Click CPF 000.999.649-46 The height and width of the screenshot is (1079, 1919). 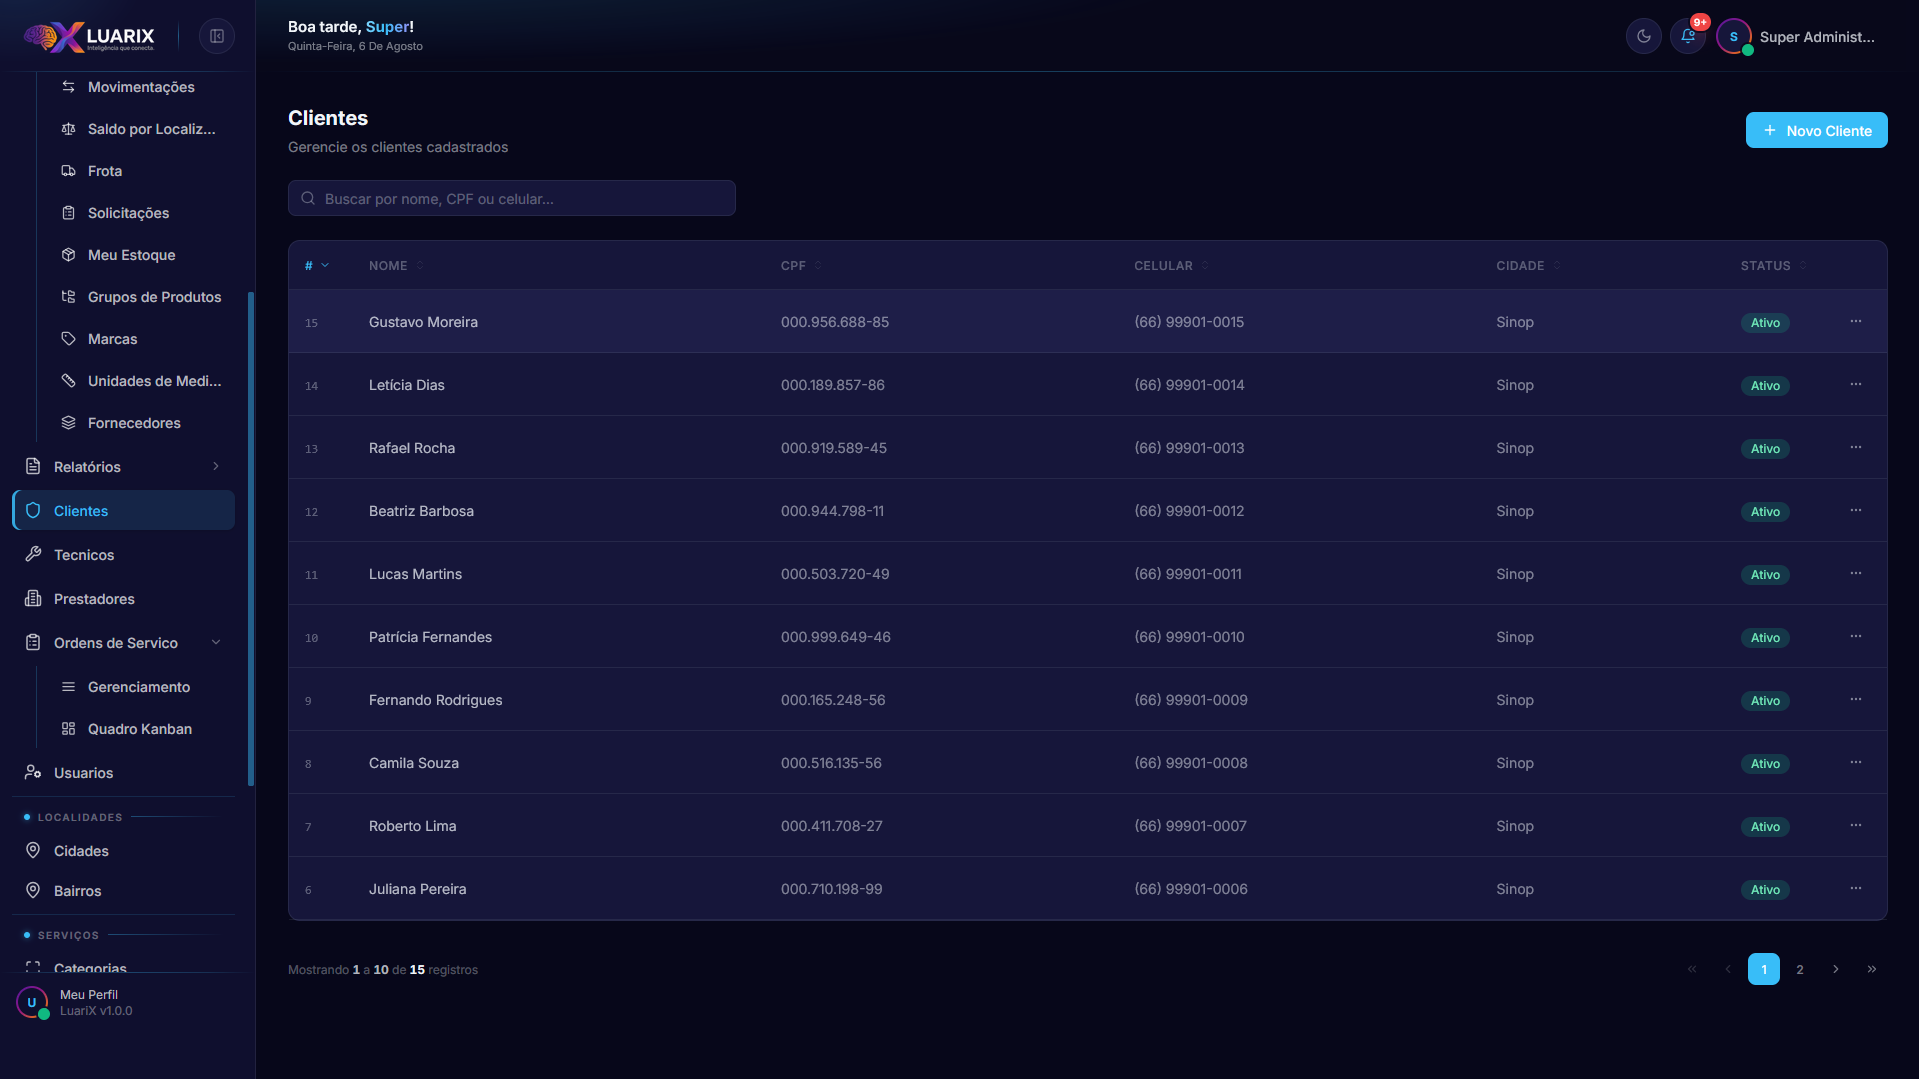click(x=836, y=637)
